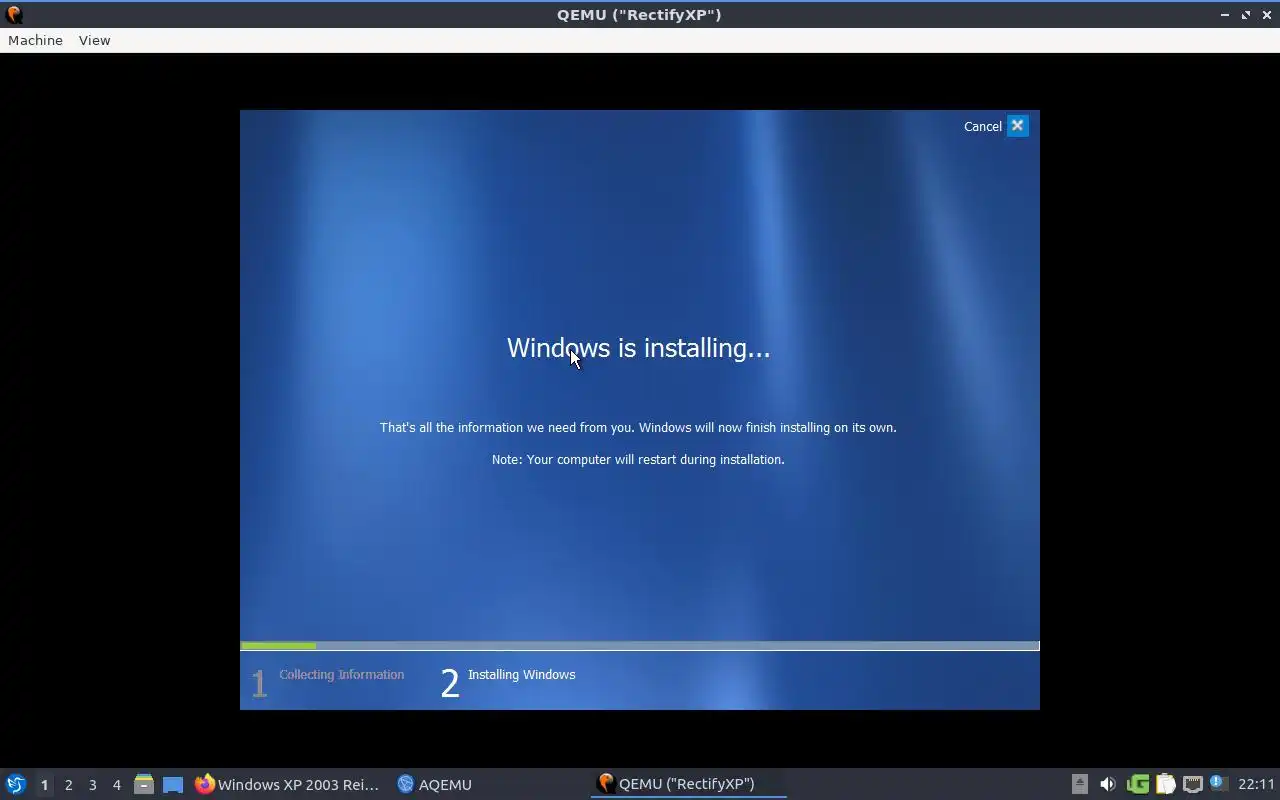Viewport: 1280px width, 800px height.
Task: Click the computer will restart note text
Action: point(638,460)
